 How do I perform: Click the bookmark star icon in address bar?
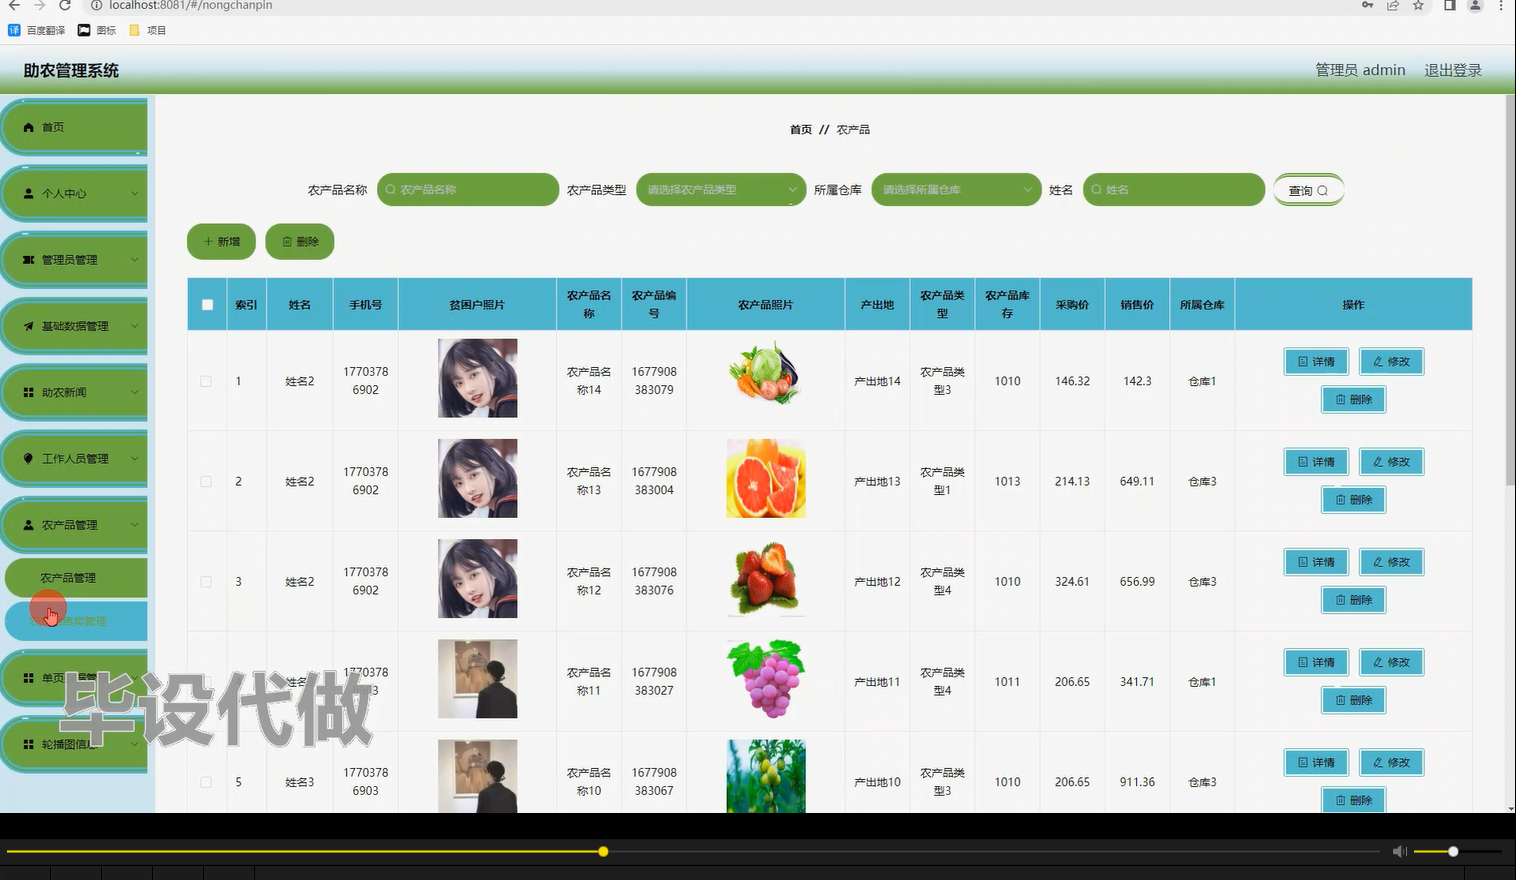click(x=1418, y=5)
